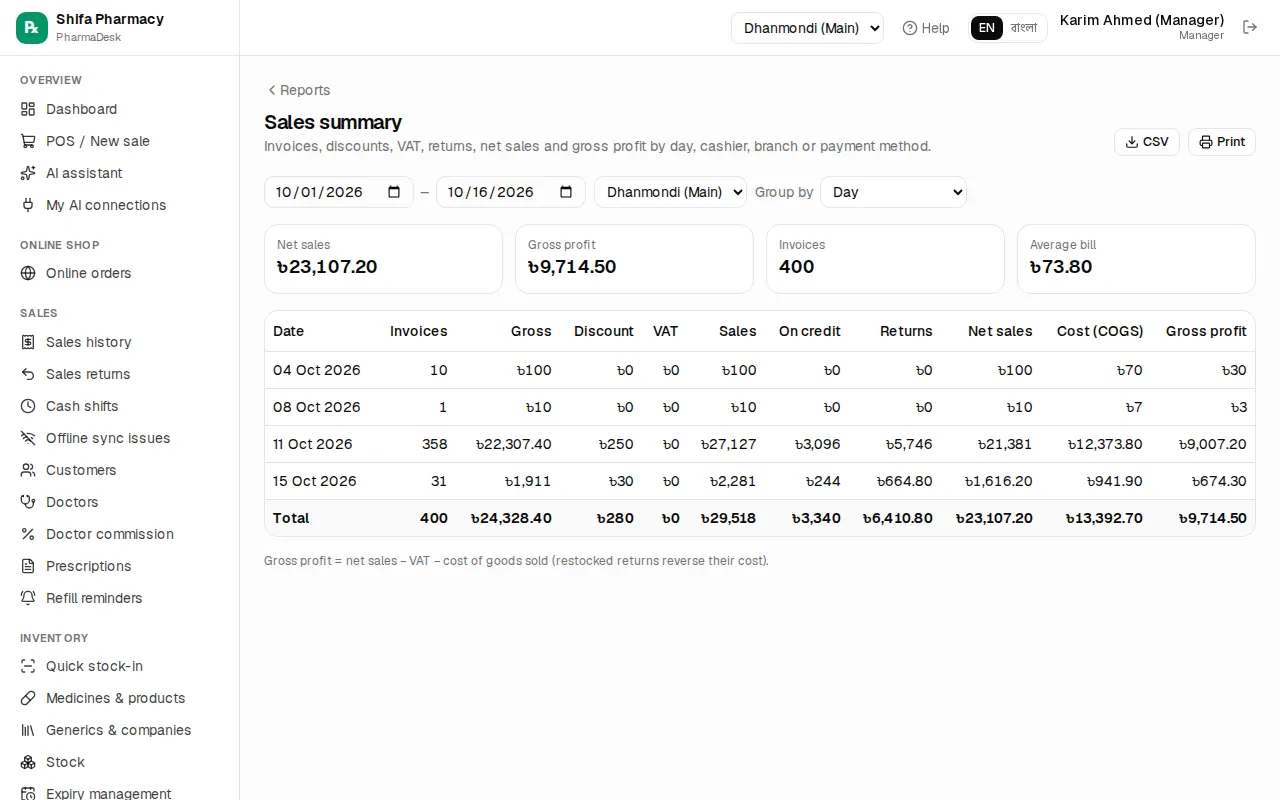Click the POS shopping cart icon
Image resolution: width=1280 pixels, height=800 pixels.
28,141
